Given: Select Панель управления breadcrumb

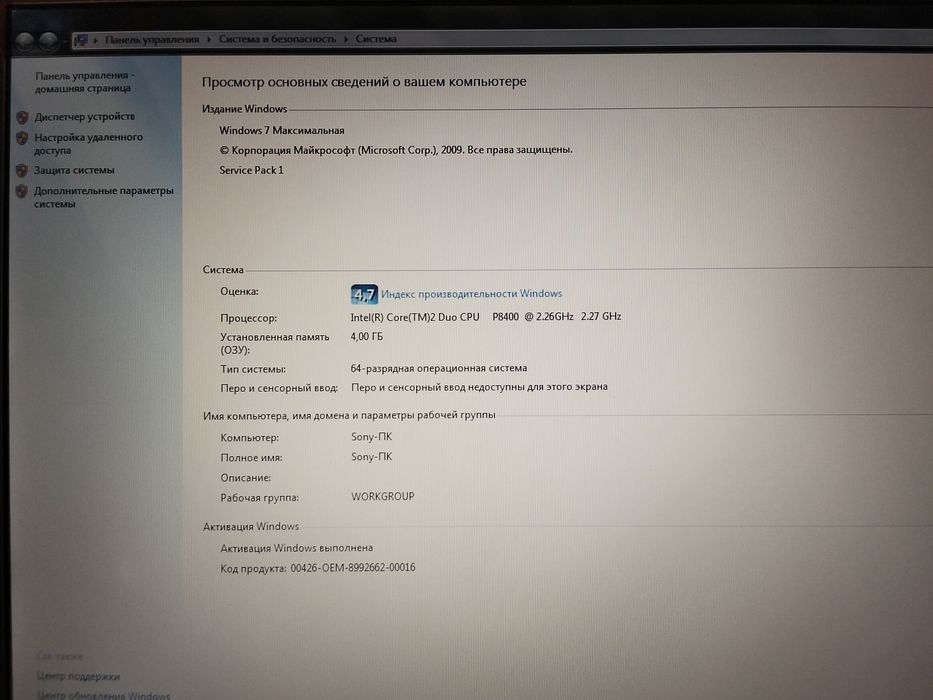Looking at the screenshot, I should pos(152,39).
